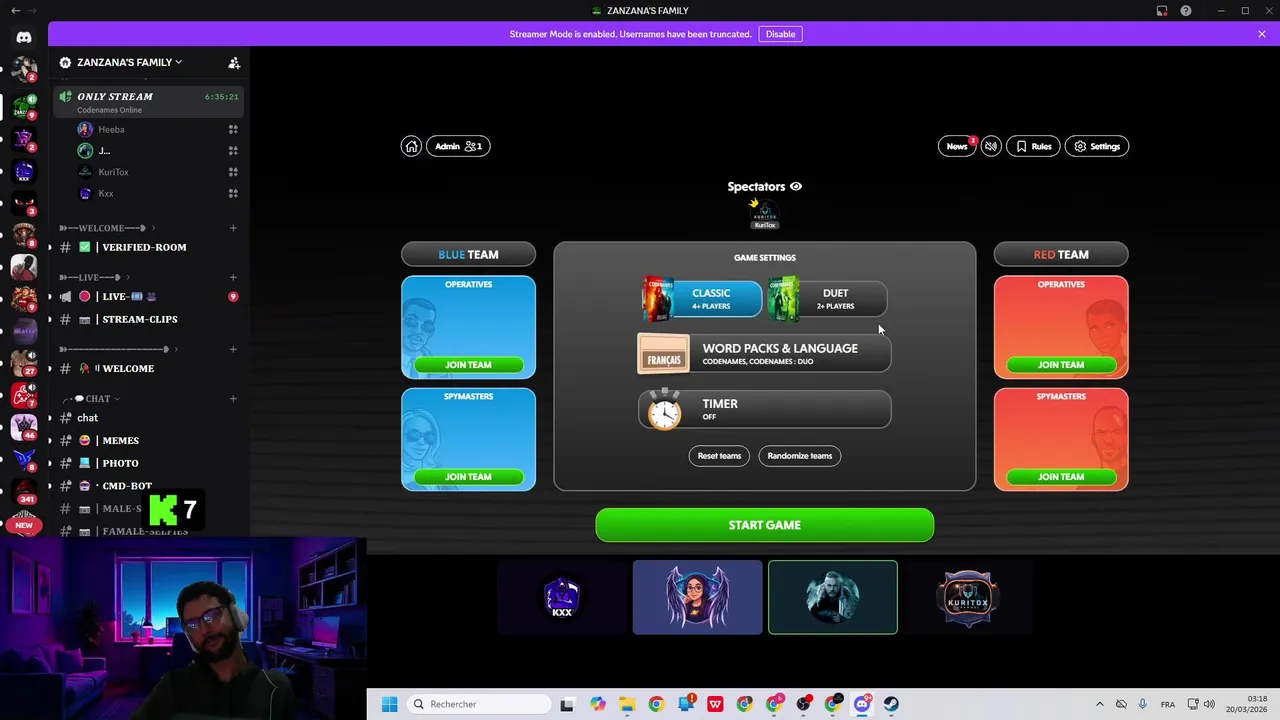The width and height of the screenshot is (1280, 720).
Task: Collapse the LIVE category
Action: pos(96,277)
